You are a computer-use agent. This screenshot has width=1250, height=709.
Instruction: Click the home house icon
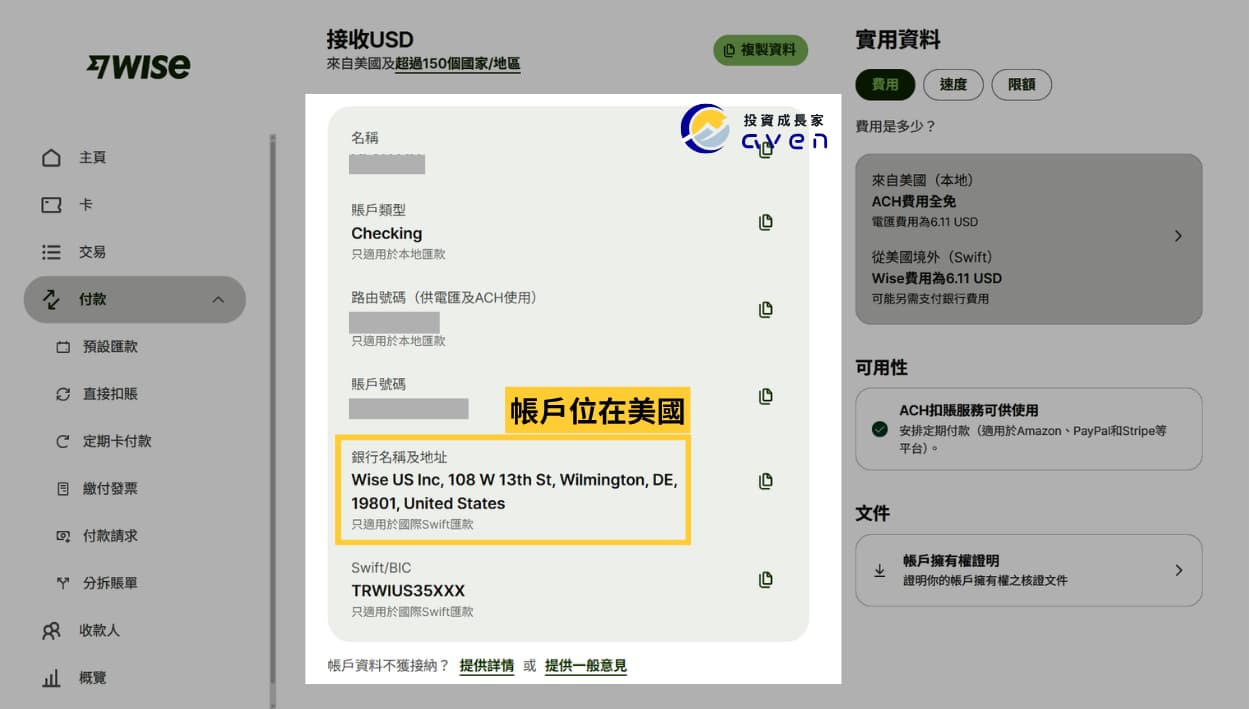coord(51,158)
